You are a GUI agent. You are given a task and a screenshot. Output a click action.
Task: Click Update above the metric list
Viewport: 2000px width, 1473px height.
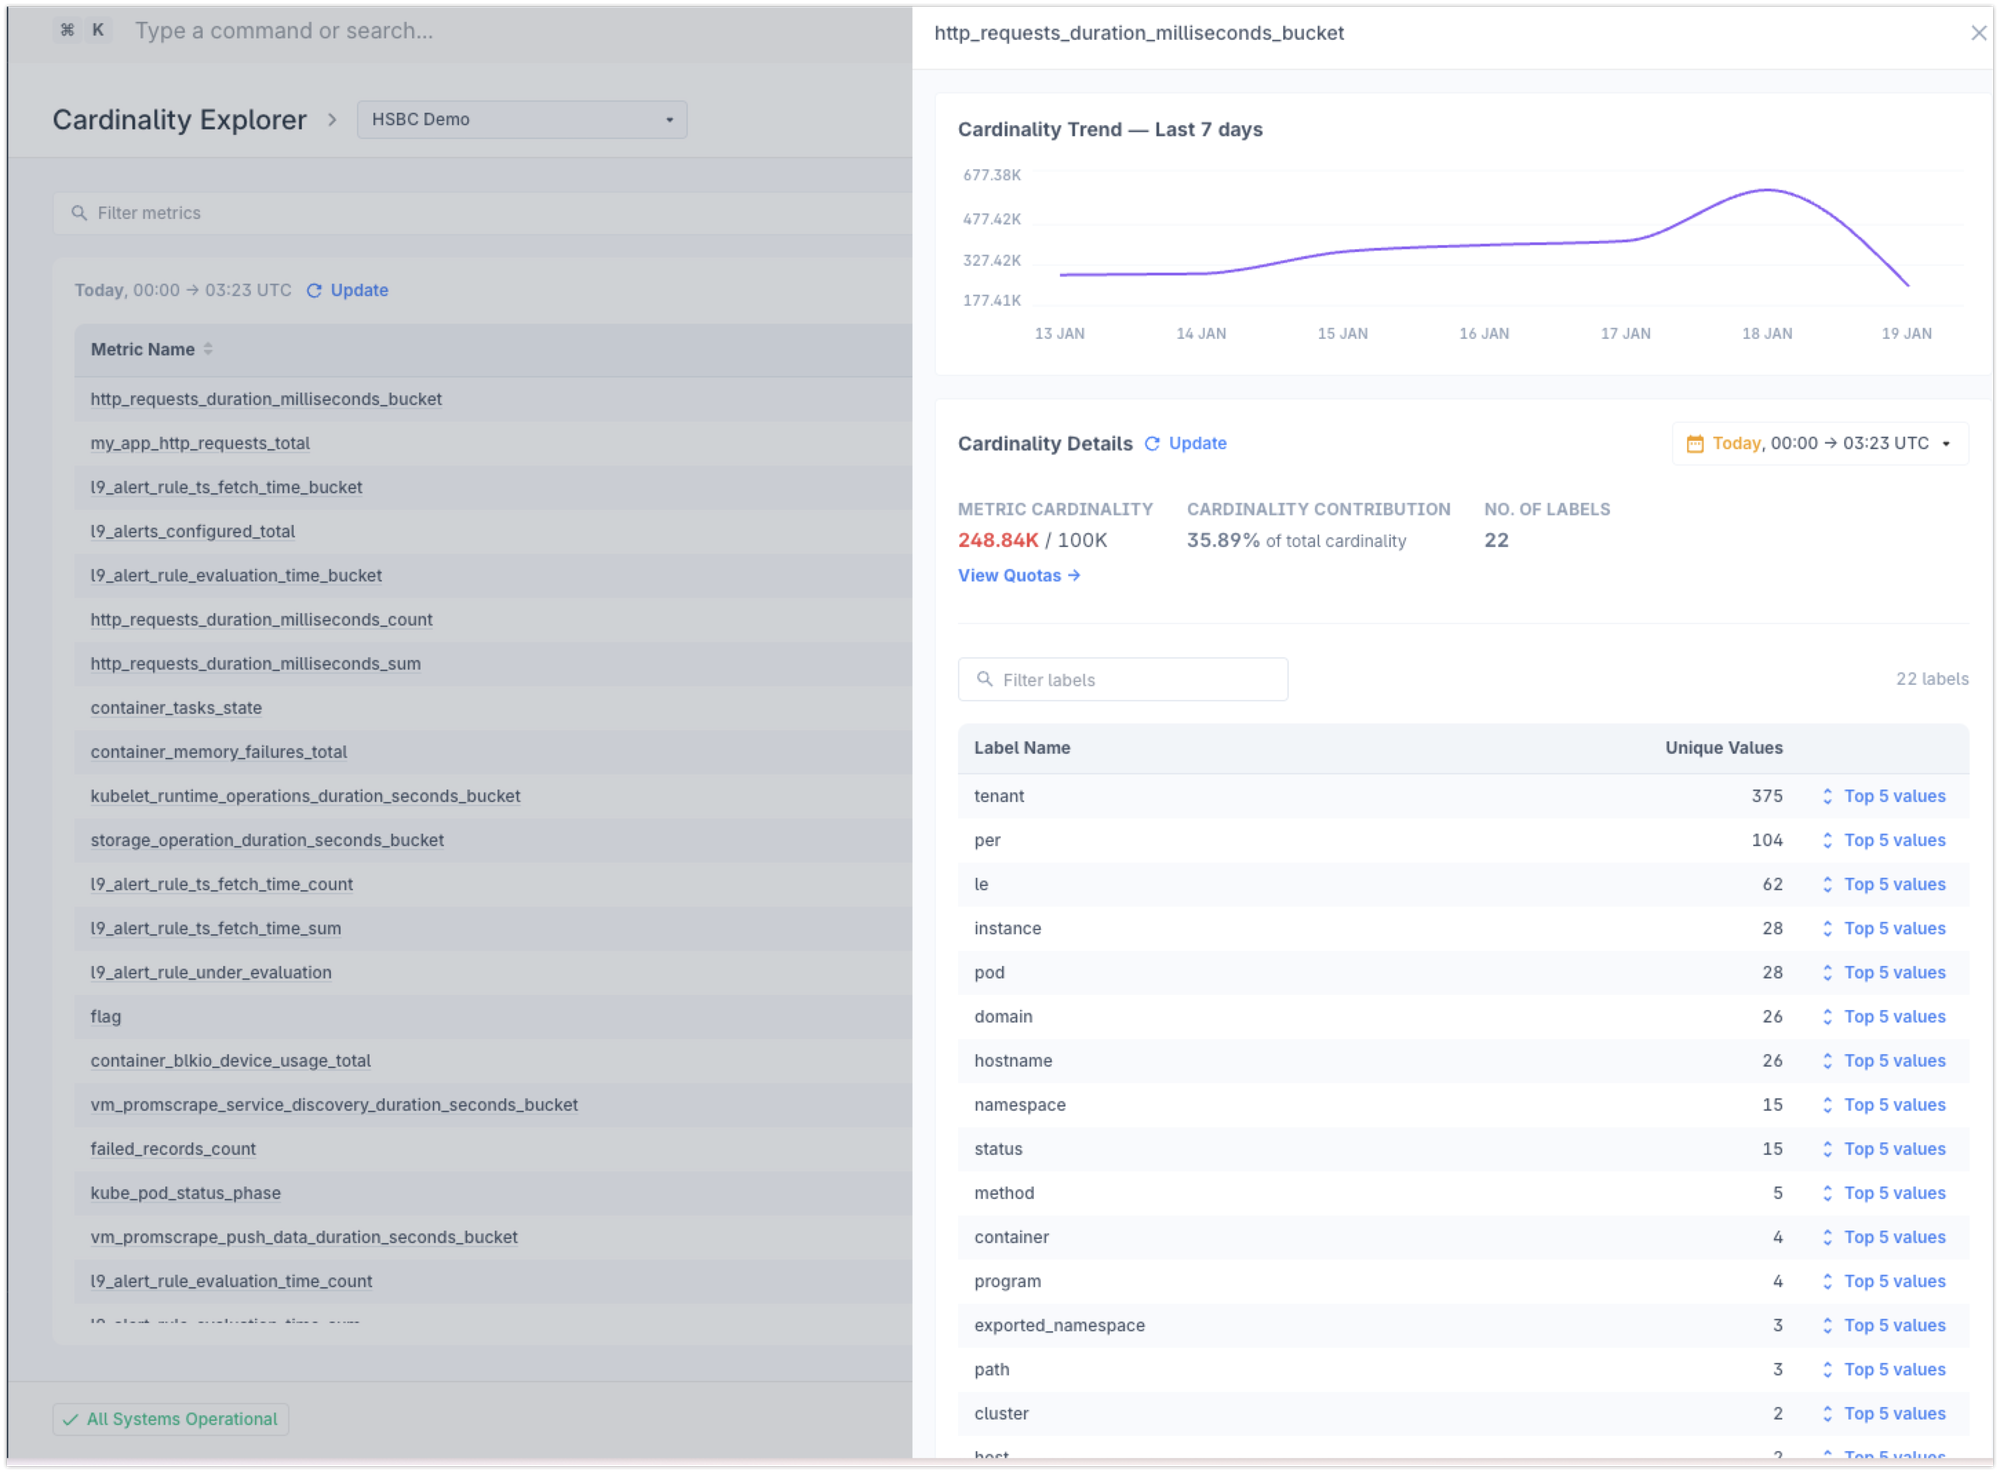(360, 290)
